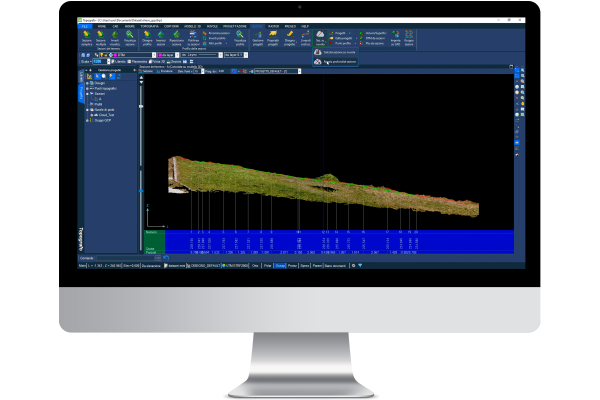Click the Gruppo sezioni ribbon icon
This screenshot has width=600, height=400.
tap(409, 38)
